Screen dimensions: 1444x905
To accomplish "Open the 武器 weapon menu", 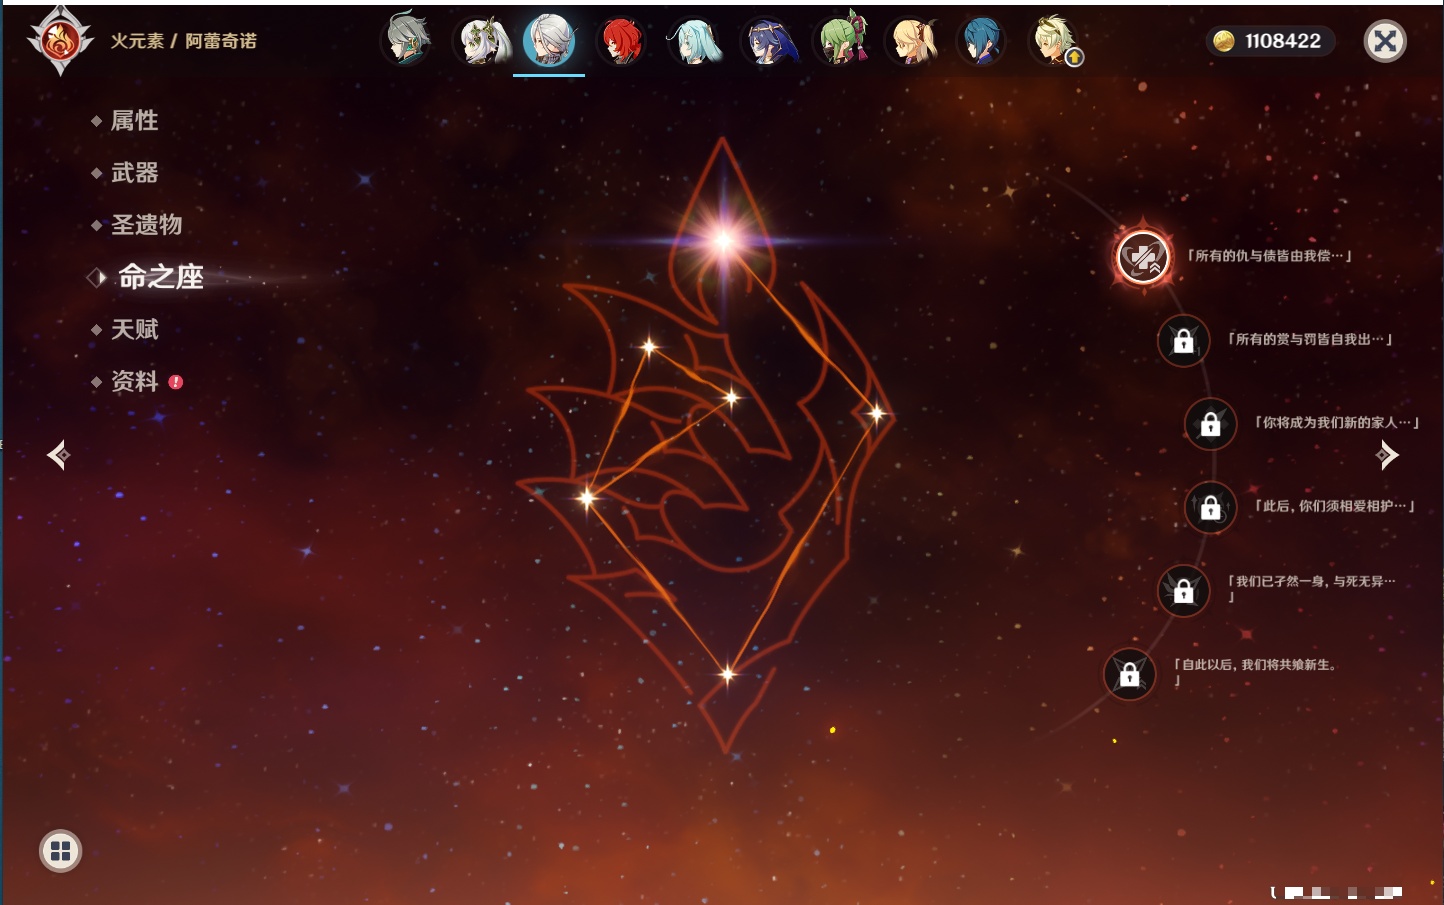I will pyautogui.click(x=134, y=173).
